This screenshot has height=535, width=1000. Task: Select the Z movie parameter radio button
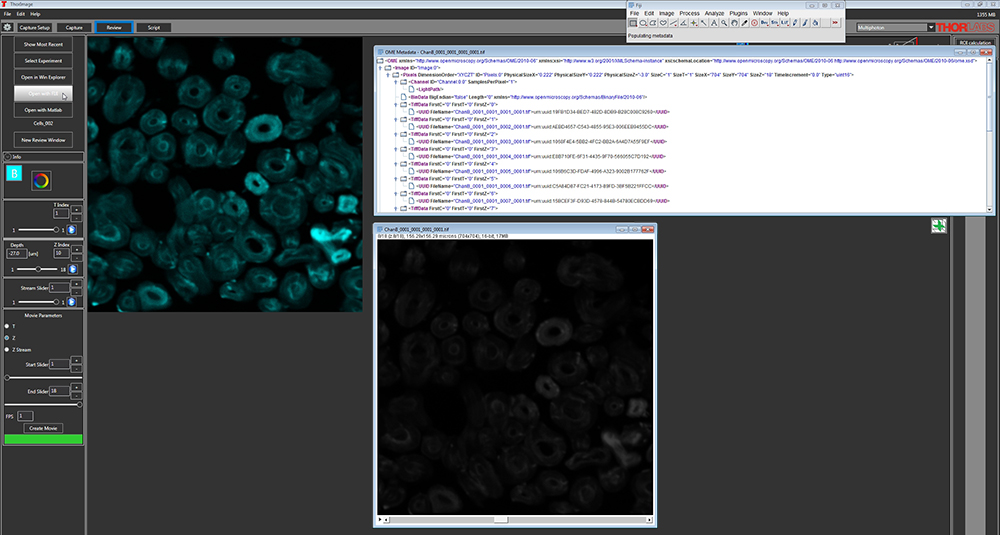(x=8, y=338)
